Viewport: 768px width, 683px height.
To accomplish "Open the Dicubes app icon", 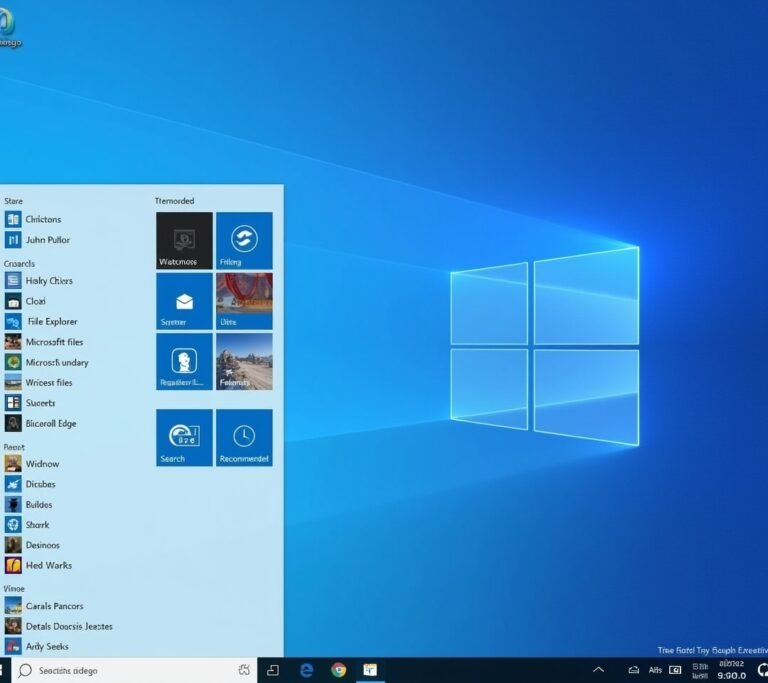I will pos(13,484).
